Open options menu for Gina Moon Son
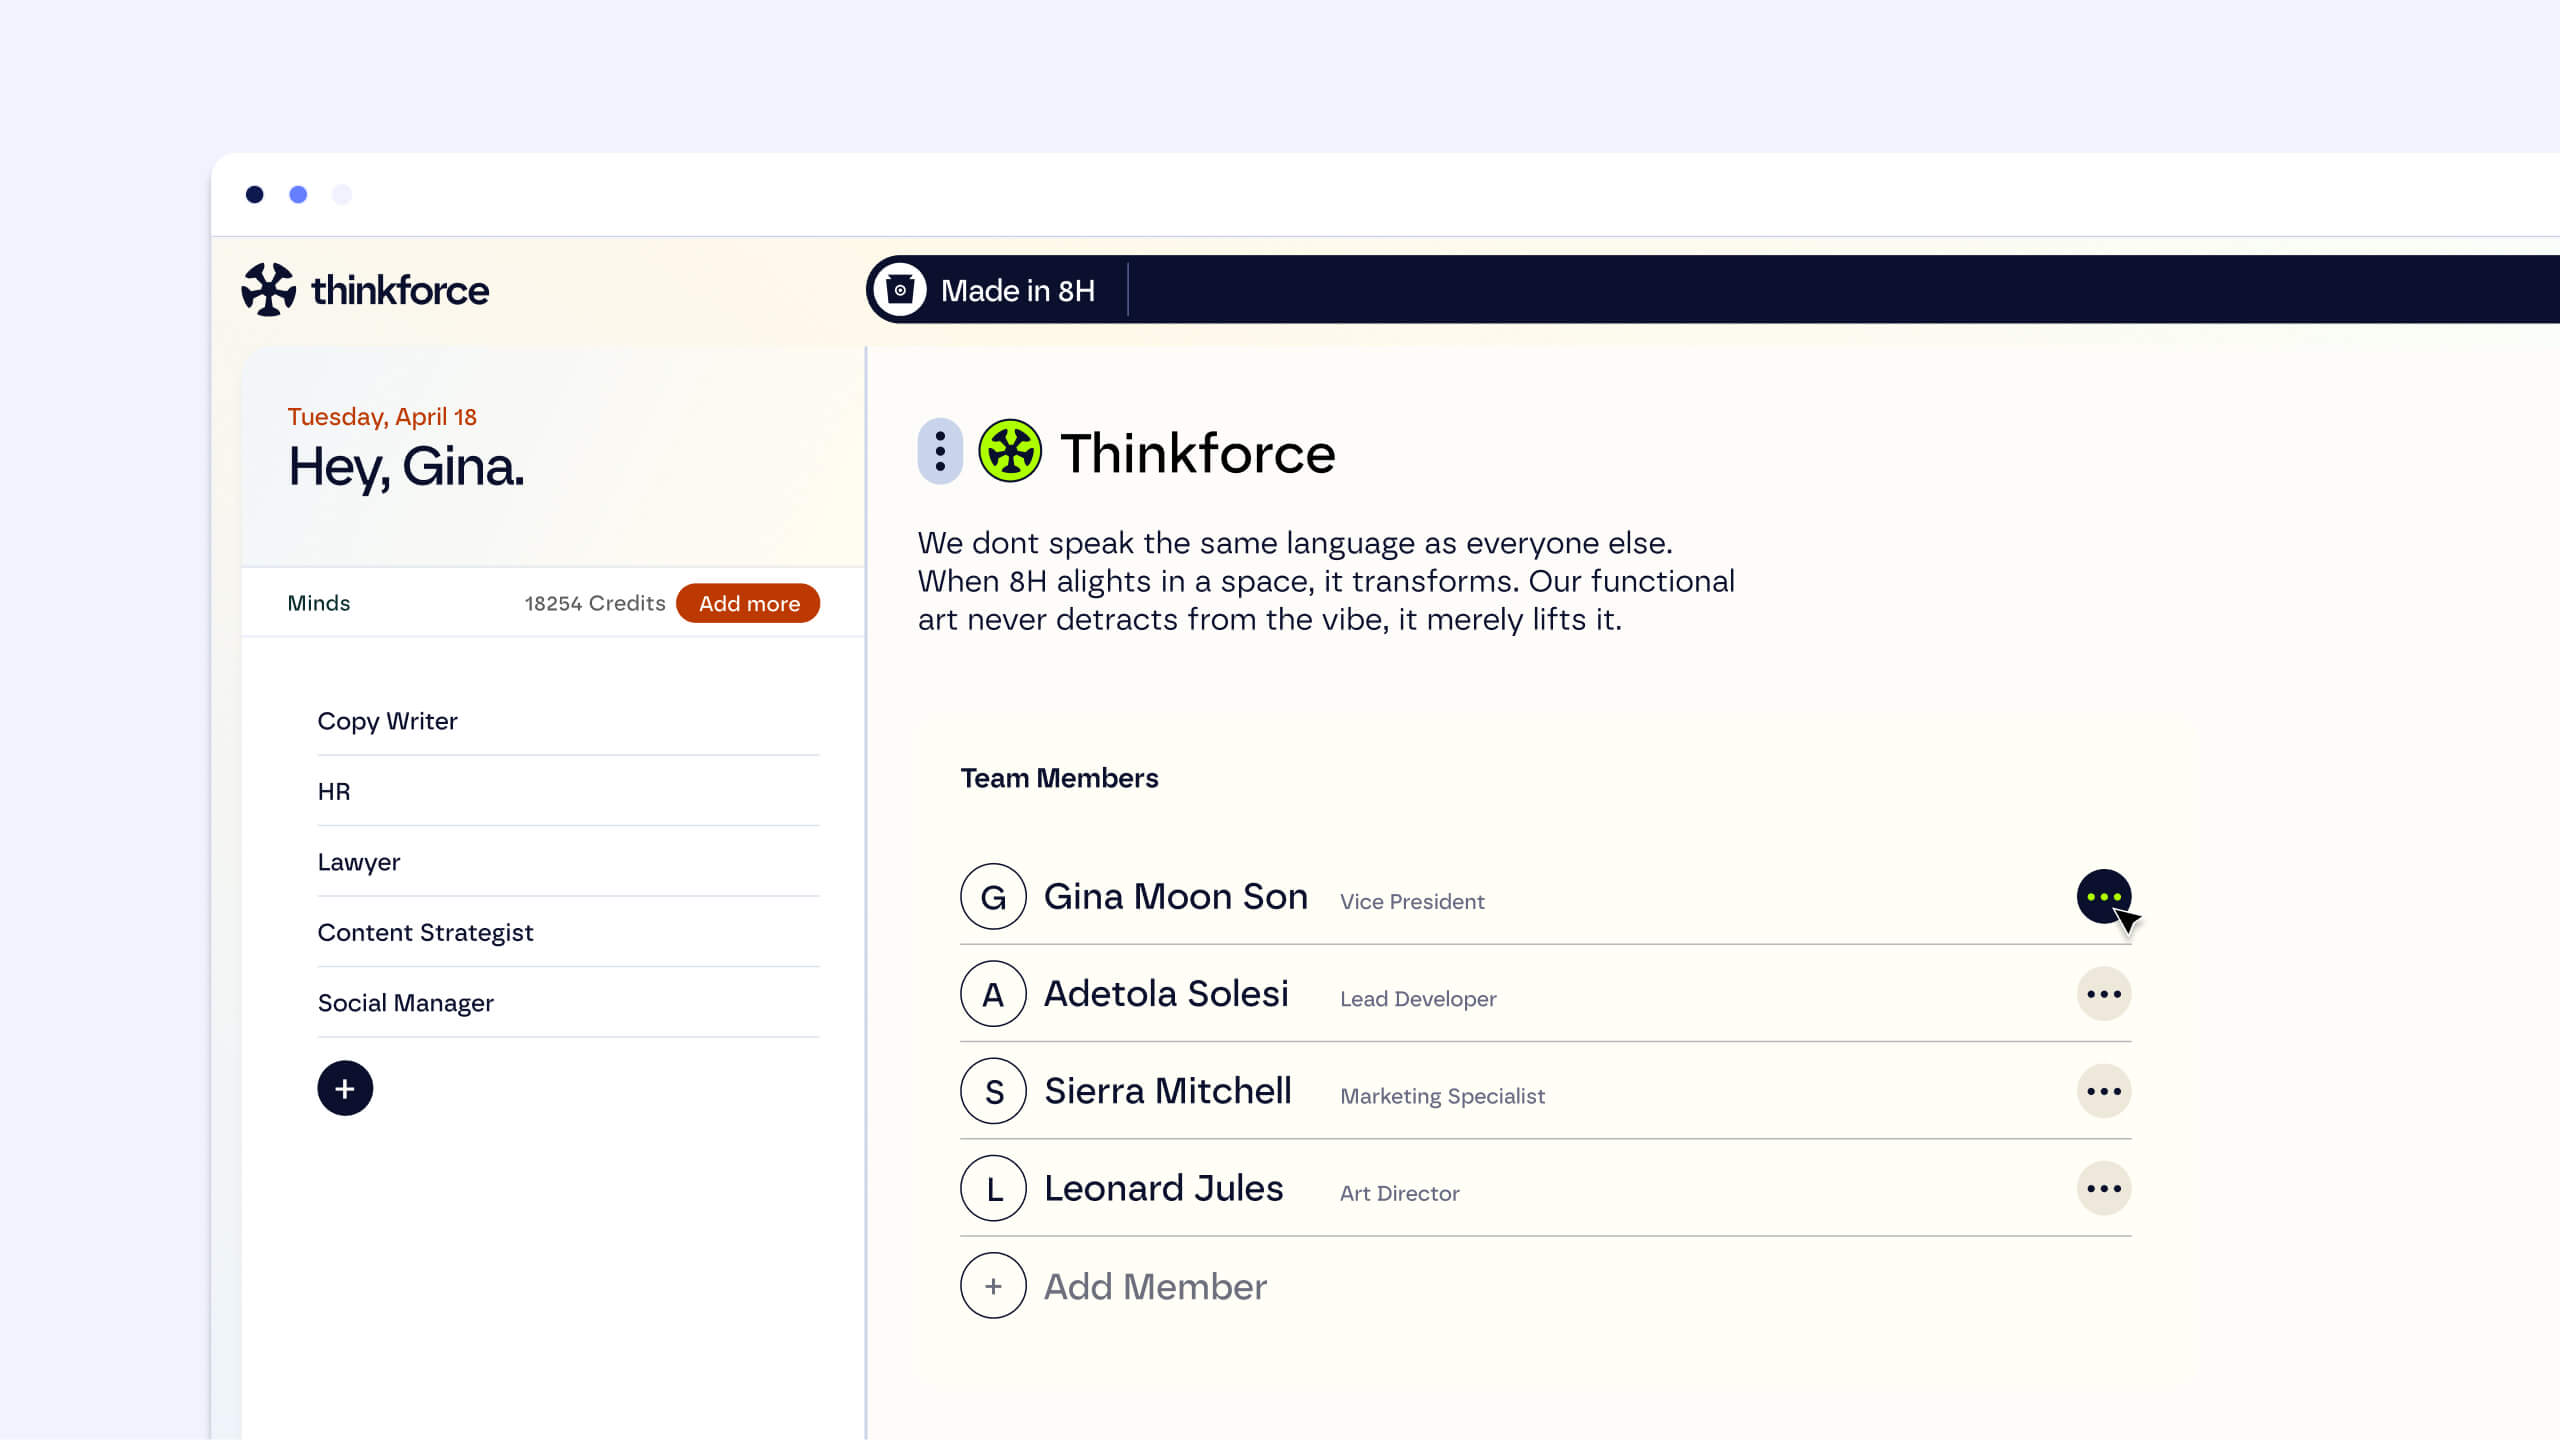The width and height of the screenshot is (2560, 1440). 2103,897
